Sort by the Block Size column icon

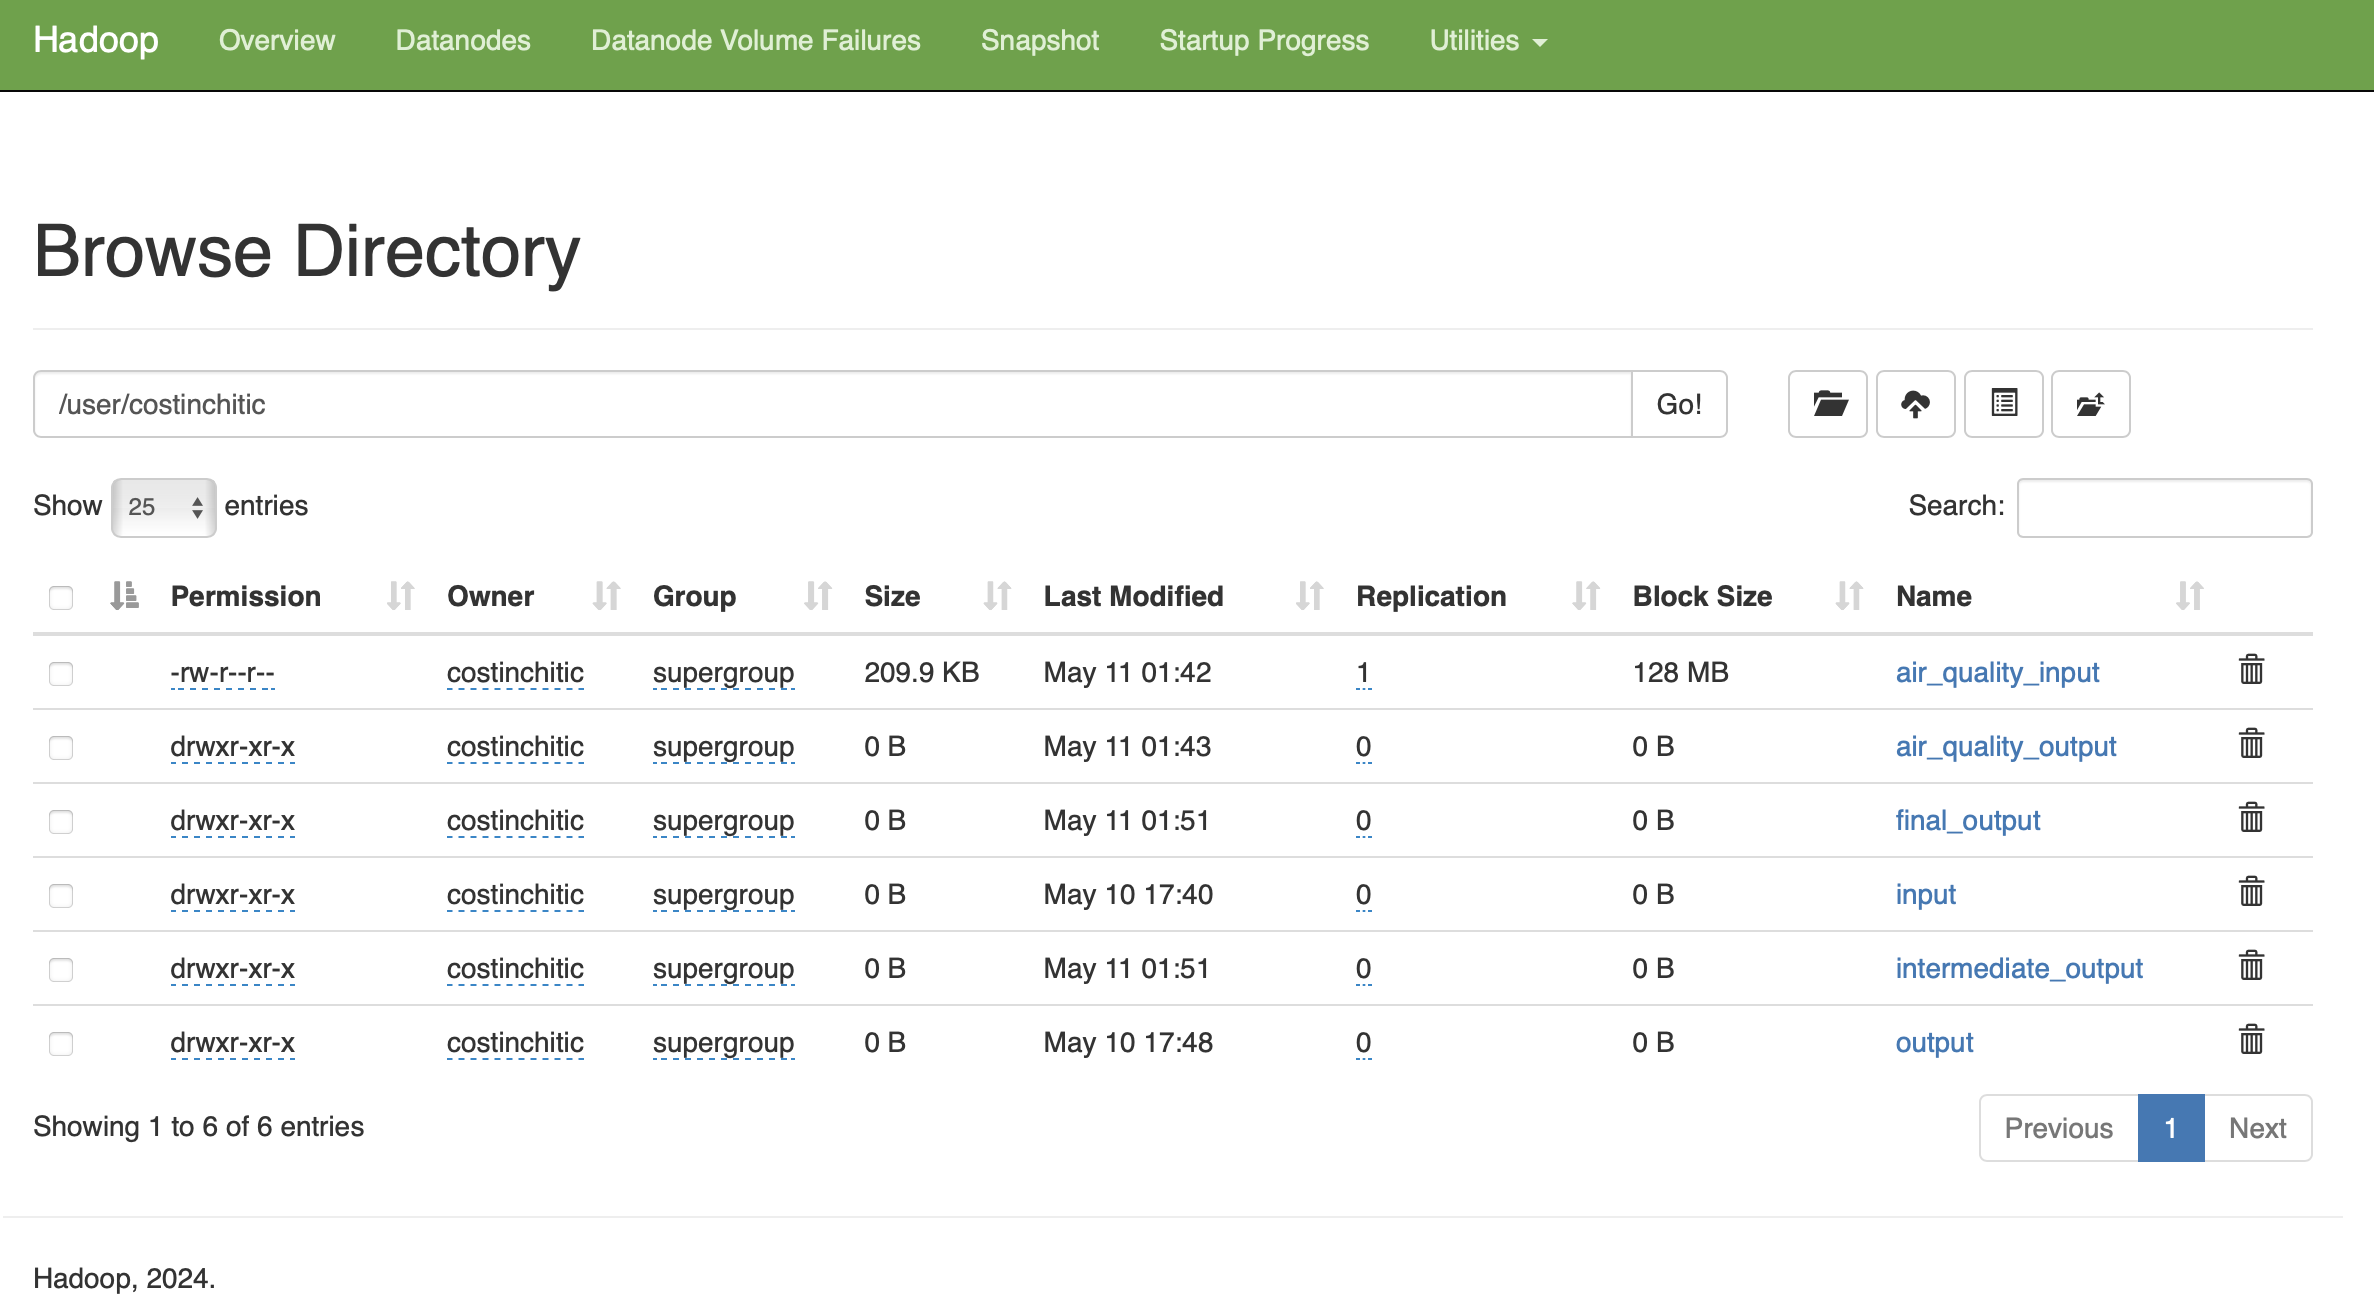click(x=1849, y=596)
